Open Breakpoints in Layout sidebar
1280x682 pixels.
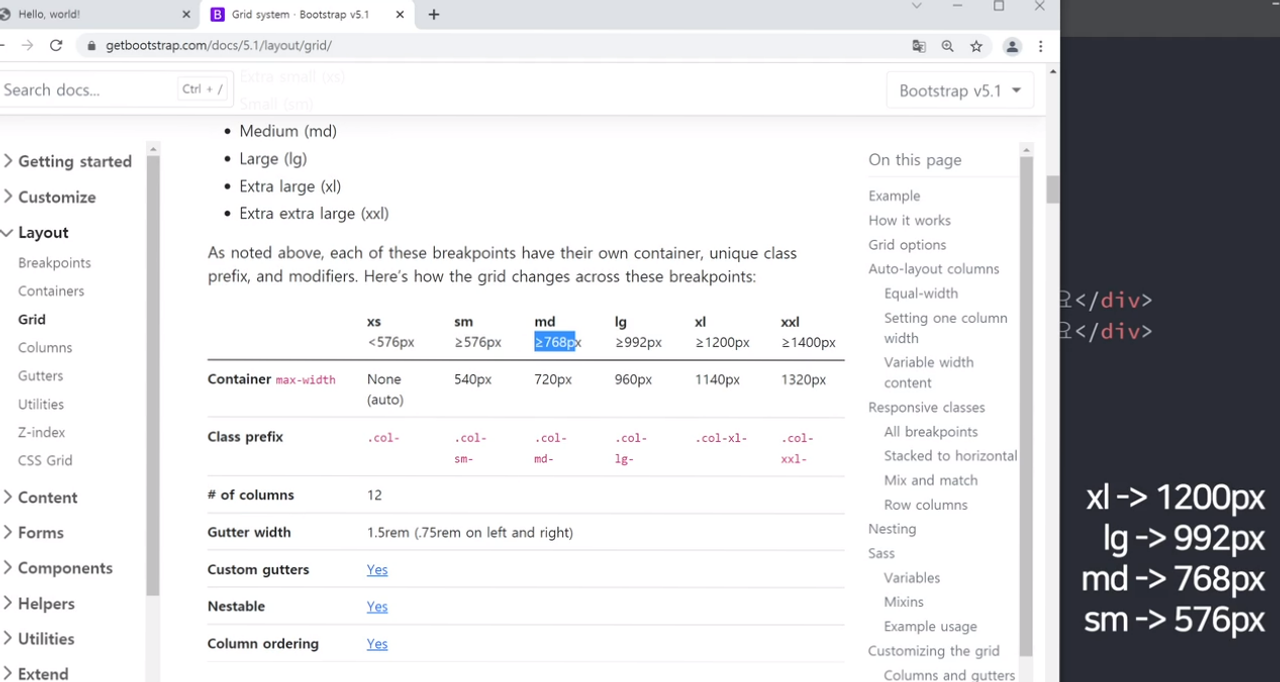click(54, 263)
